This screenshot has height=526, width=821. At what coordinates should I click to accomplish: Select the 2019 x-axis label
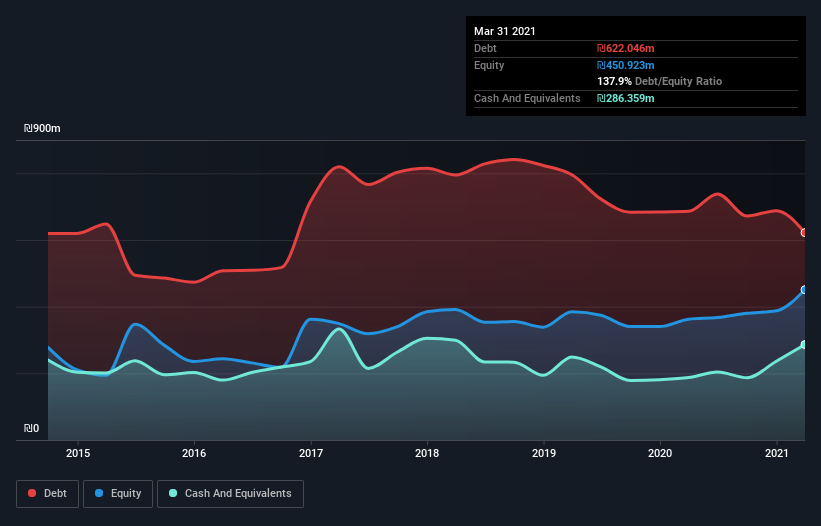pos(544,453)
